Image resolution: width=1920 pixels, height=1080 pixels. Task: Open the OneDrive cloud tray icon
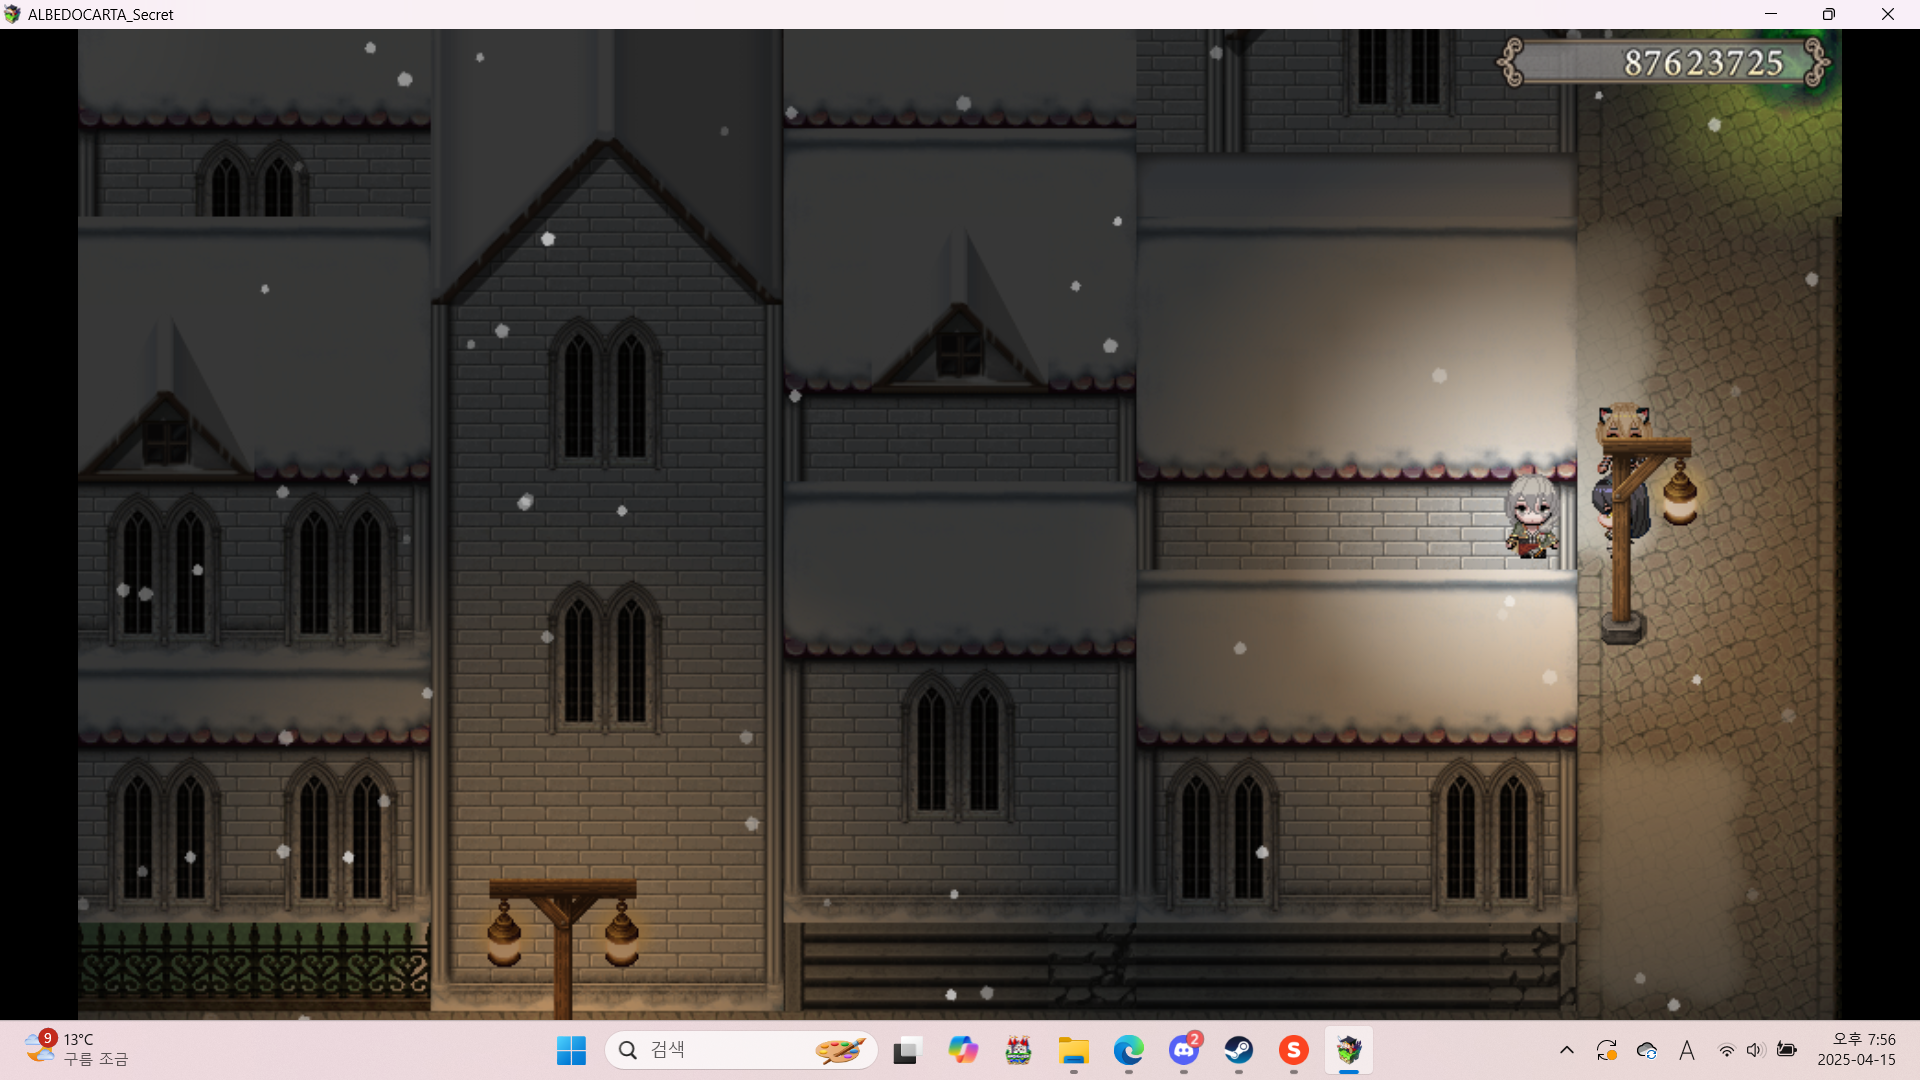(1647, 1050)
